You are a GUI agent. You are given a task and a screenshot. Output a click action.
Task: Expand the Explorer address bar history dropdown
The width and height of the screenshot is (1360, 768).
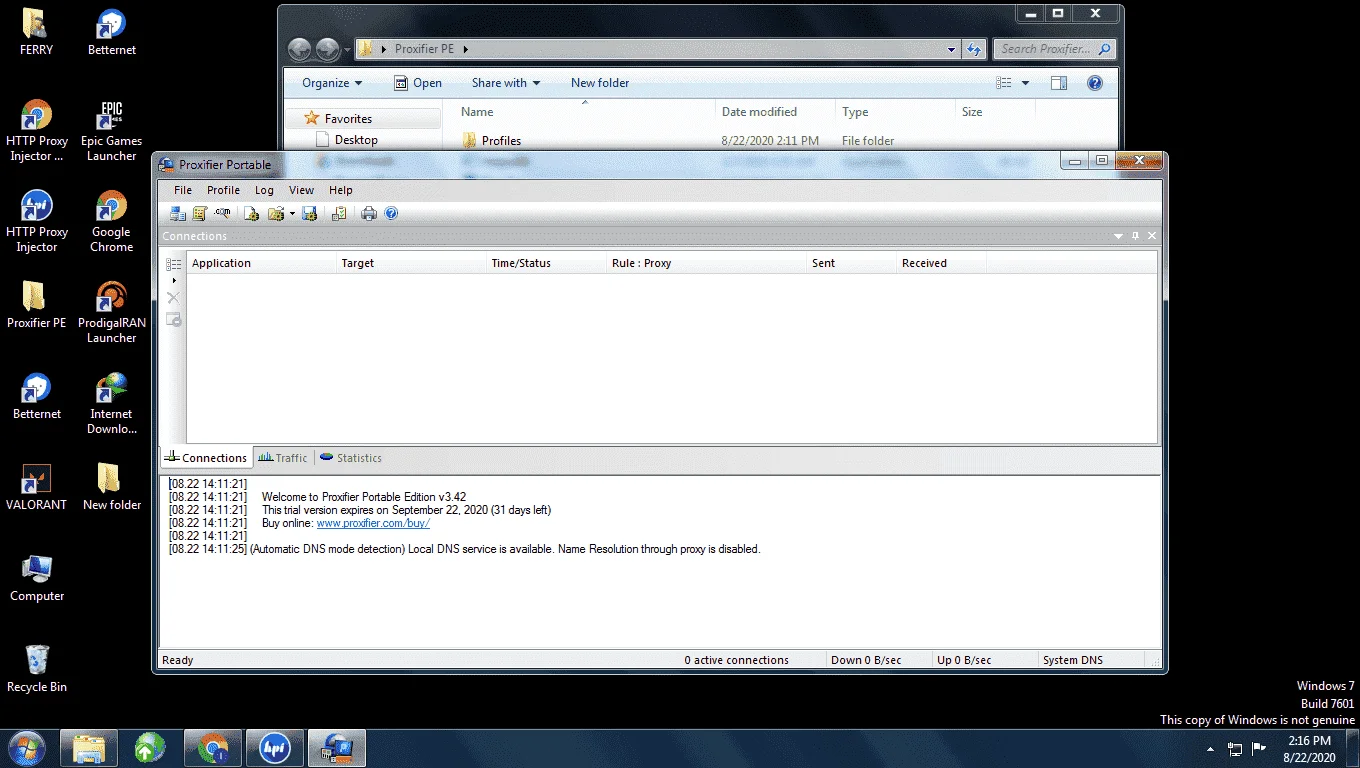tap(951, 49)
